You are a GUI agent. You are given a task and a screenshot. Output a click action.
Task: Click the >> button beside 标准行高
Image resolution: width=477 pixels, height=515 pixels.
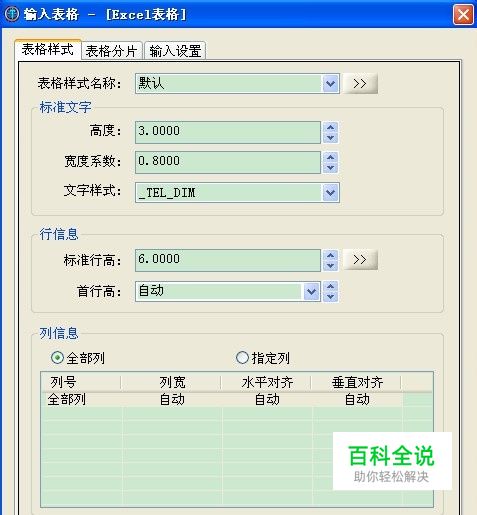click(360, 259)
